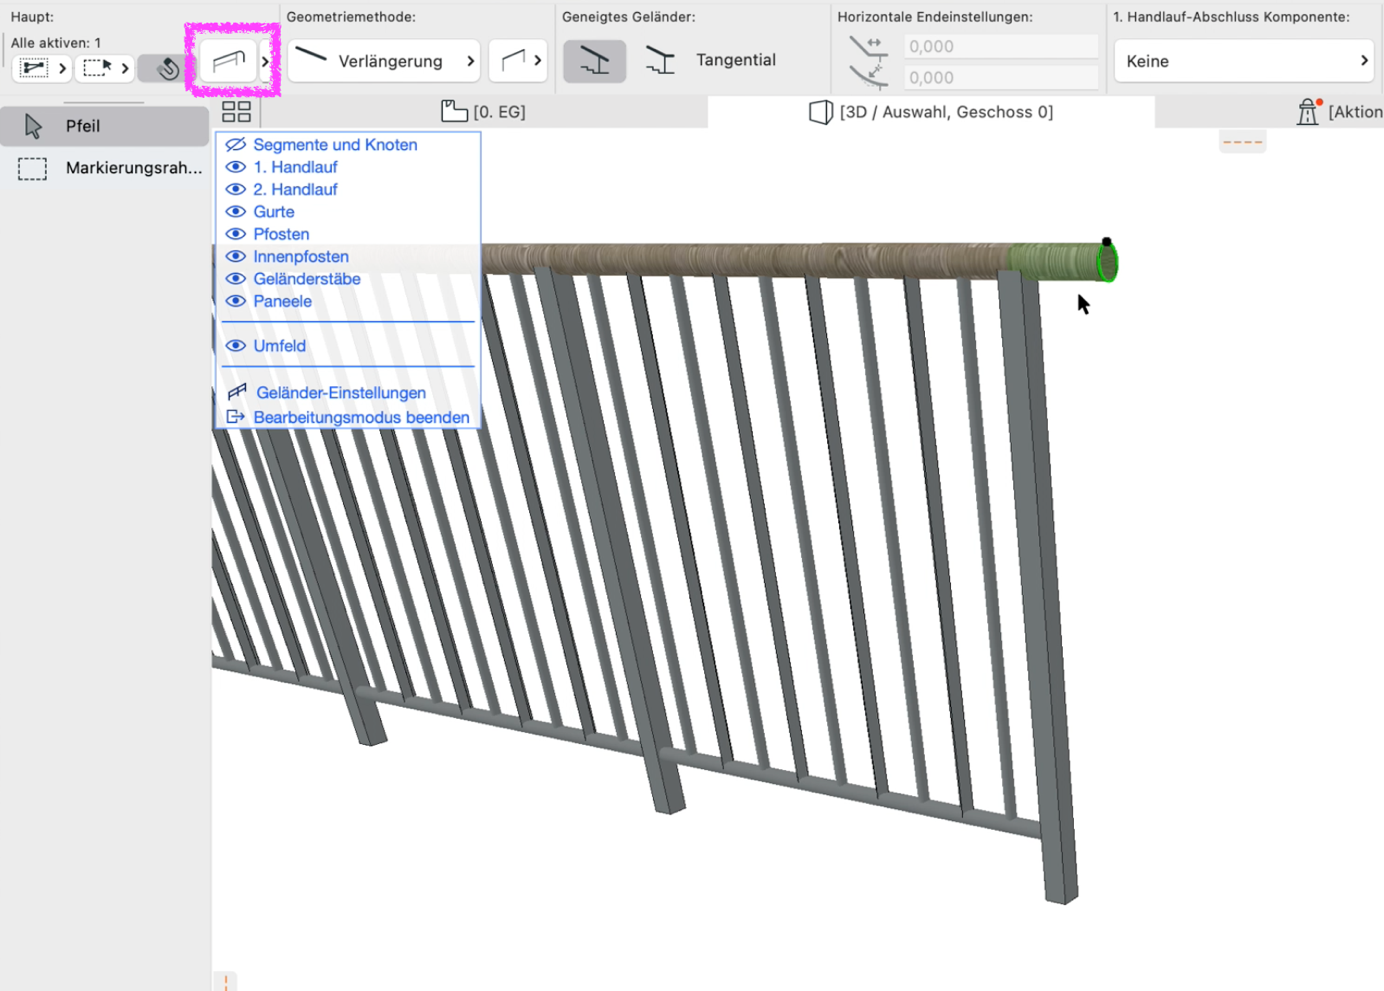1384x991 pixels.
Task: Toggle visibility of 1. Handlauf
Action: click(235, 167)
